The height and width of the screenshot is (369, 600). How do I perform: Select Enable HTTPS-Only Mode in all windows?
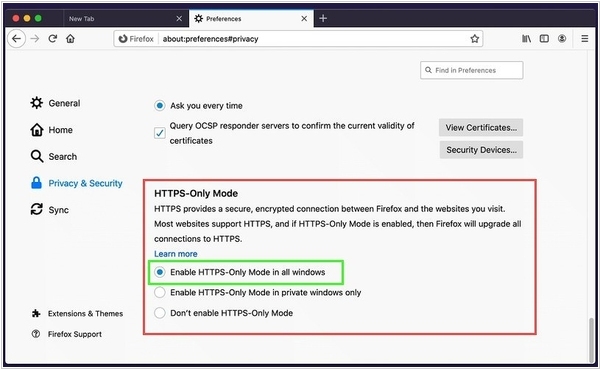point(160,272)
